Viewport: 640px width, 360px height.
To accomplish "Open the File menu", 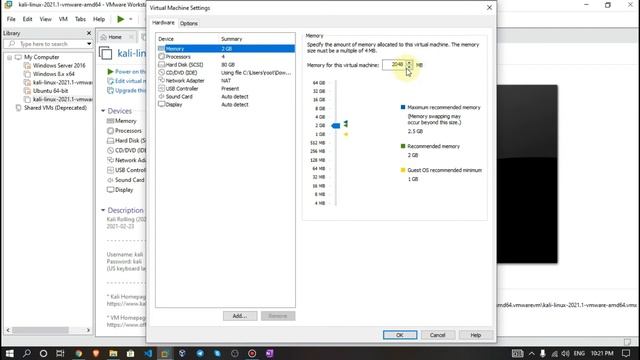I will click(x=11, y=19).
